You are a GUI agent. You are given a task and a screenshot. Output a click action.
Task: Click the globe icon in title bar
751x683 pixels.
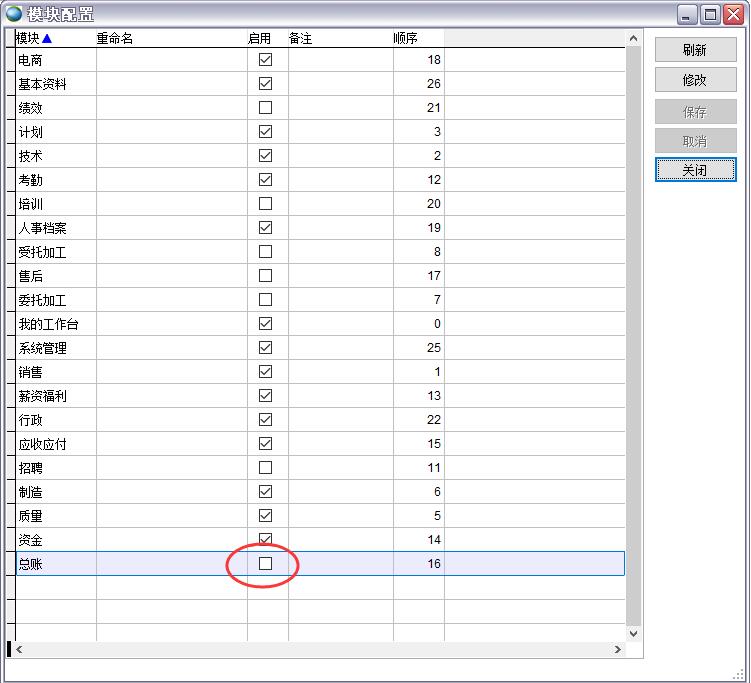[x=14, y=13]
